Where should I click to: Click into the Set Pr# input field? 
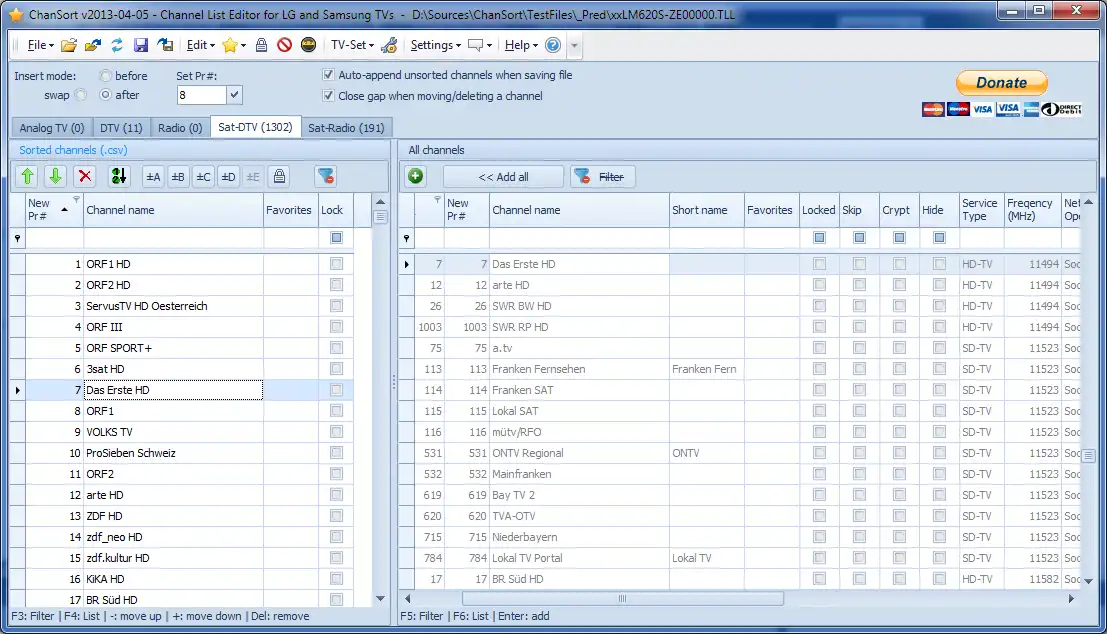pyautogui.click(x=201, y=95)
